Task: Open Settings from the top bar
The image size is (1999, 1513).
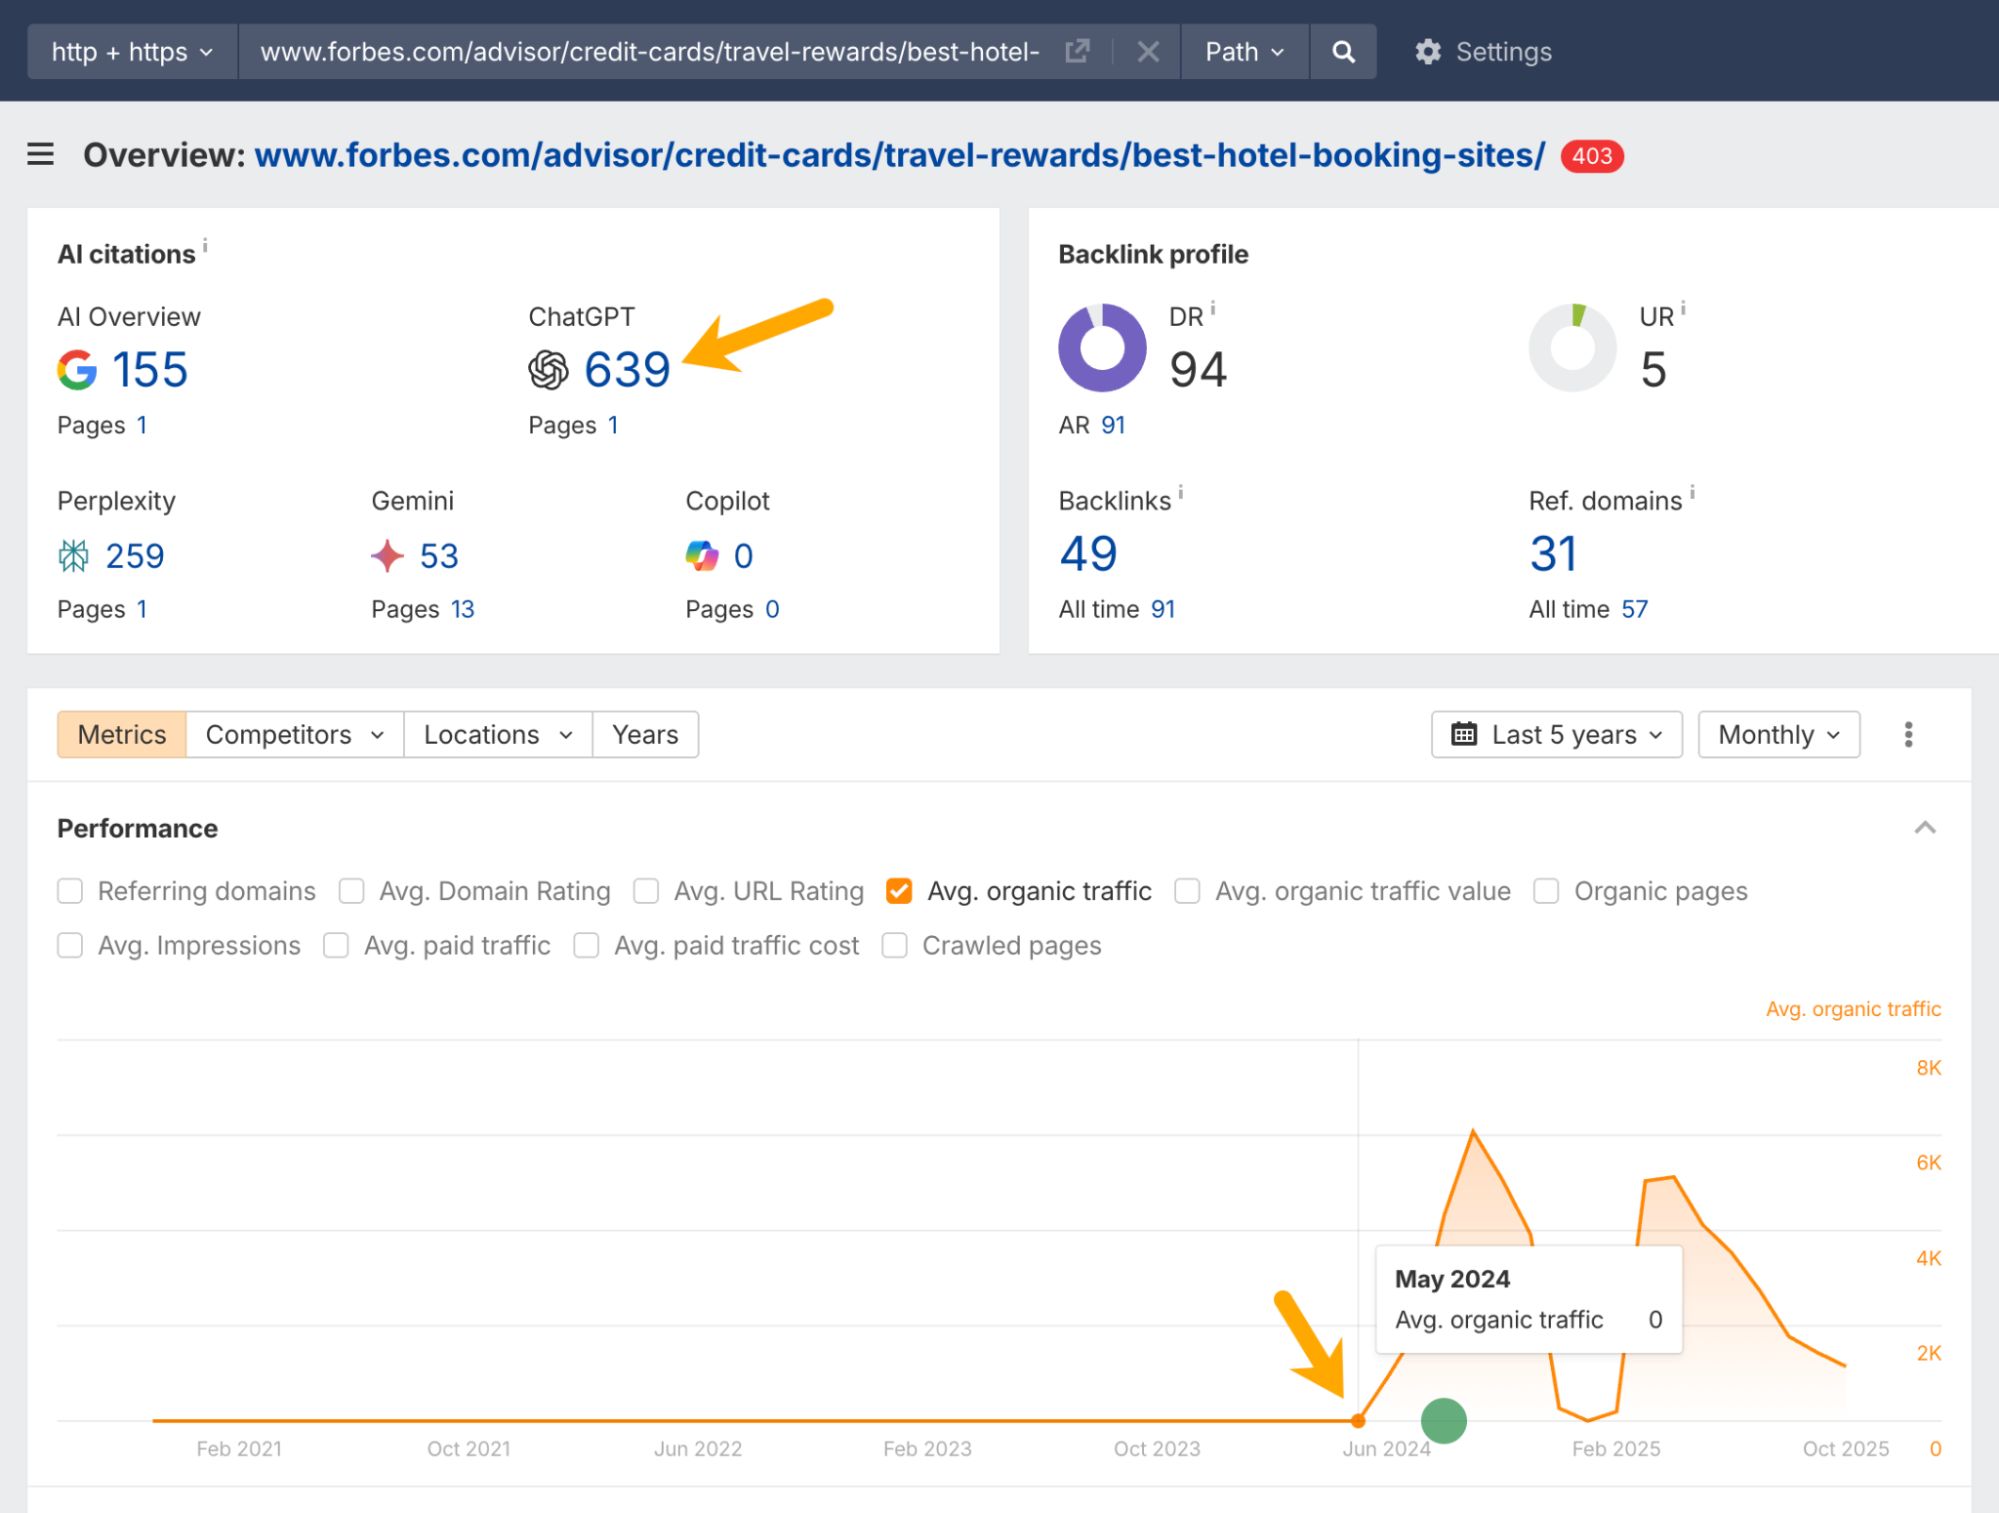Action: click(1482, 51)
